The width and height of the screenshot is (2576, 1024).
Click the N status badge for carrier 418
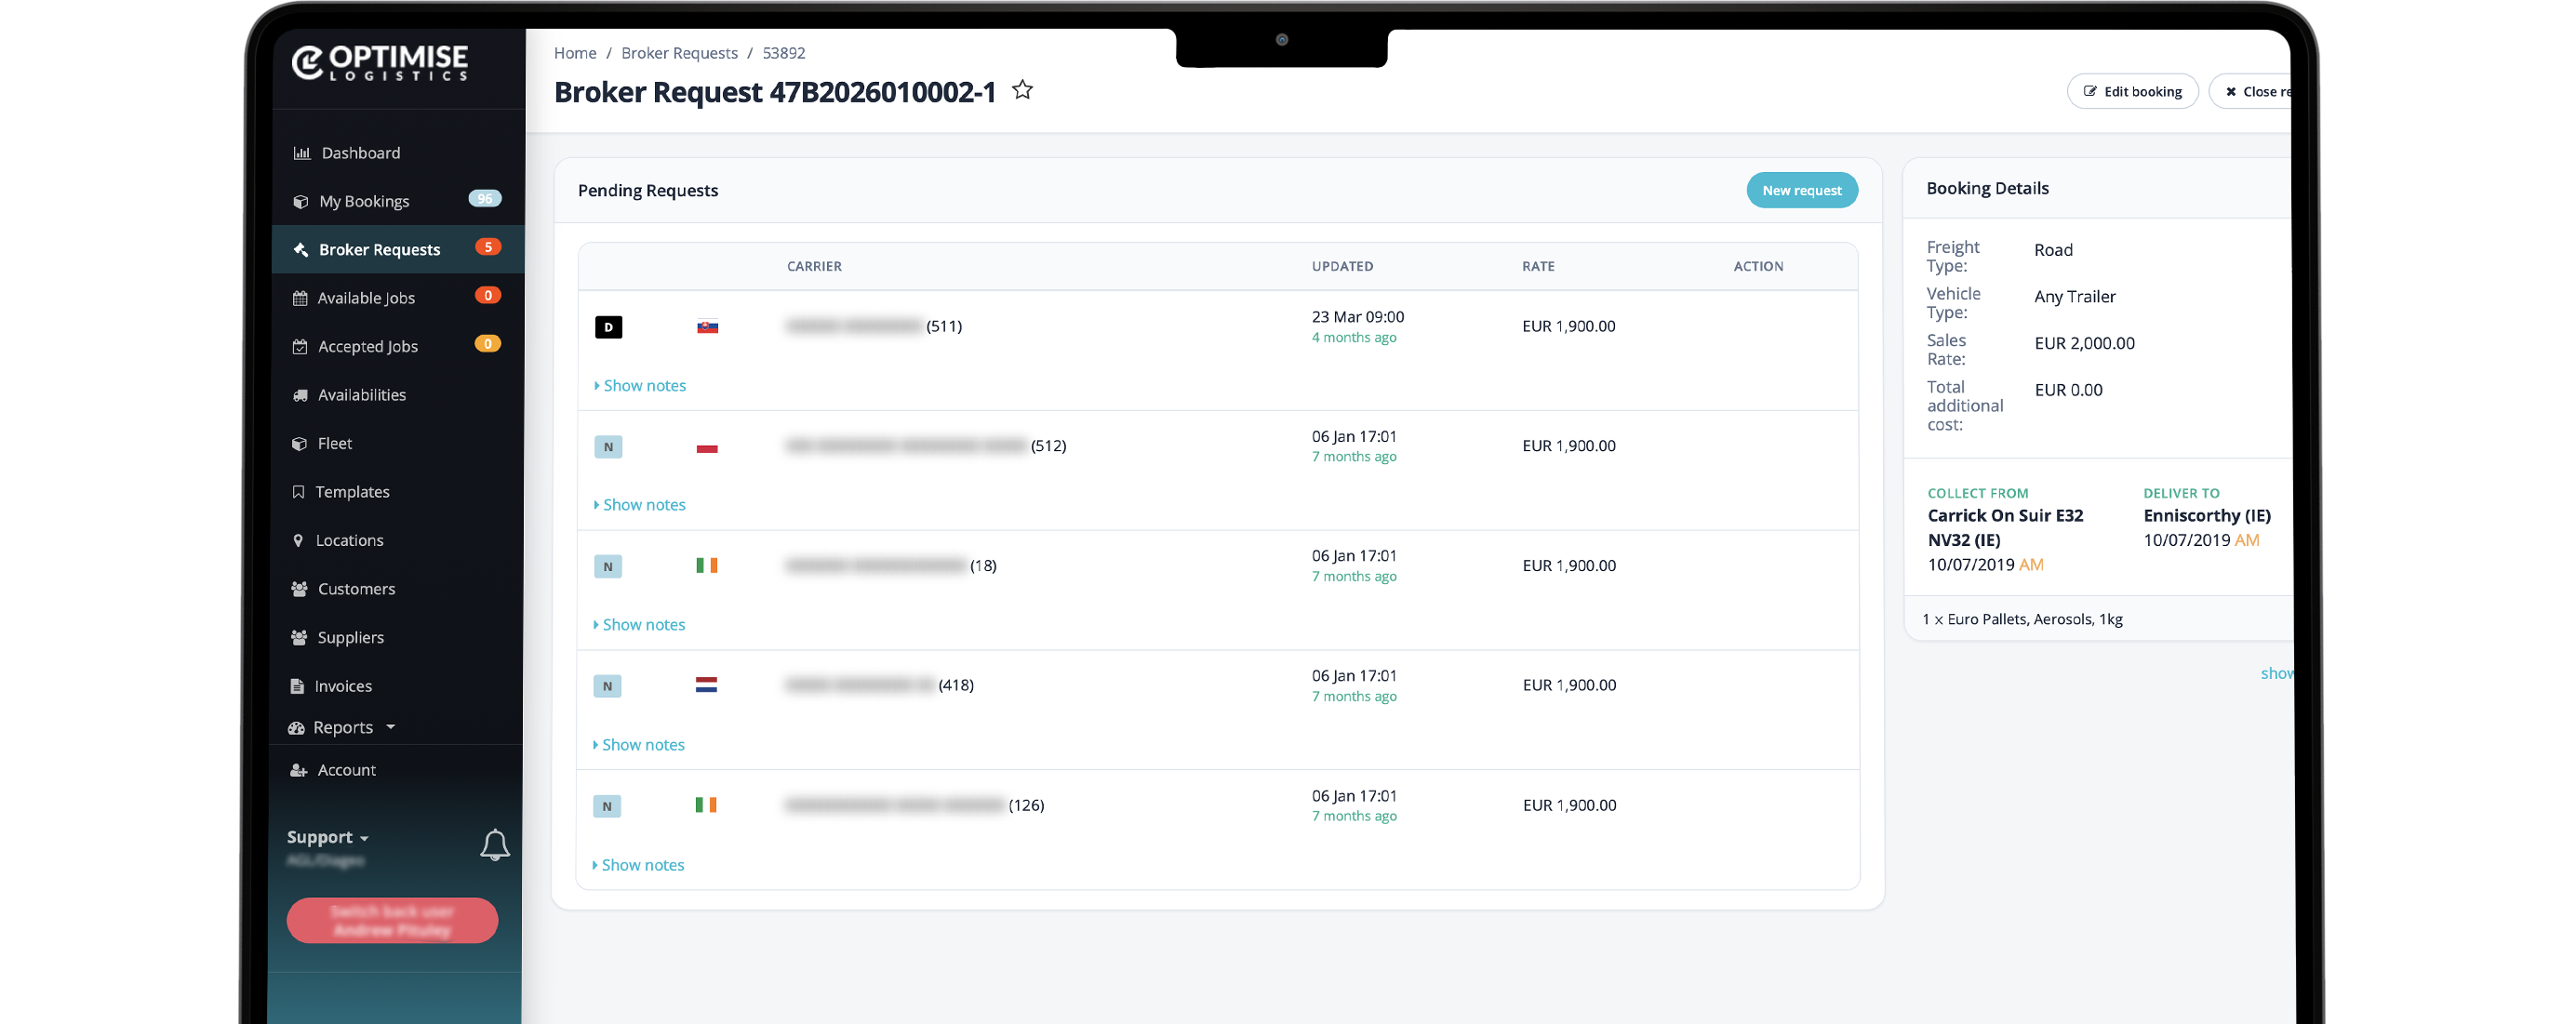pyautogui.click(x=607, y=686)
